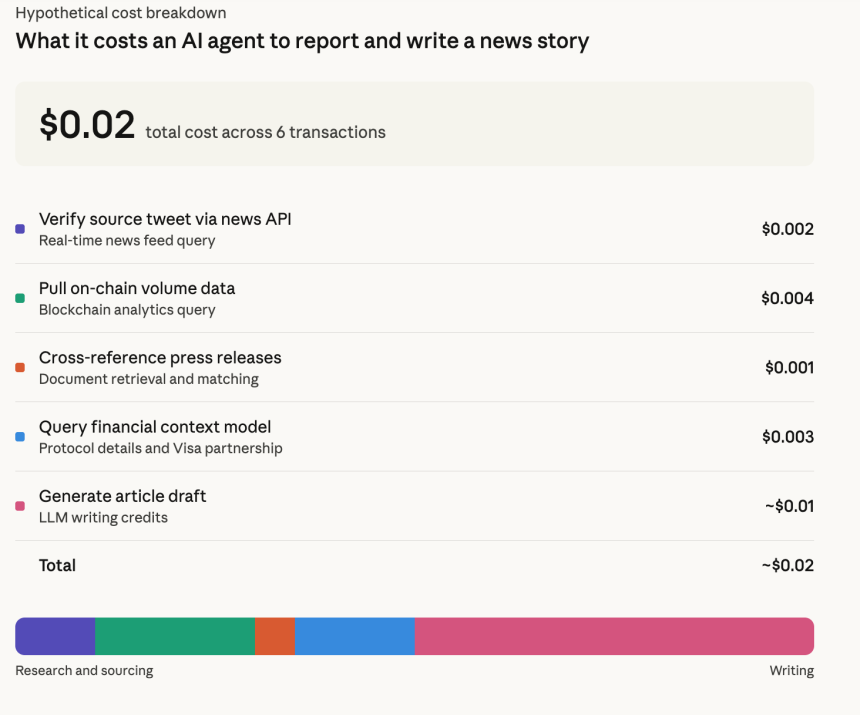Select the purple segment of the cost bar
The image size is (860, 715).
55,636
